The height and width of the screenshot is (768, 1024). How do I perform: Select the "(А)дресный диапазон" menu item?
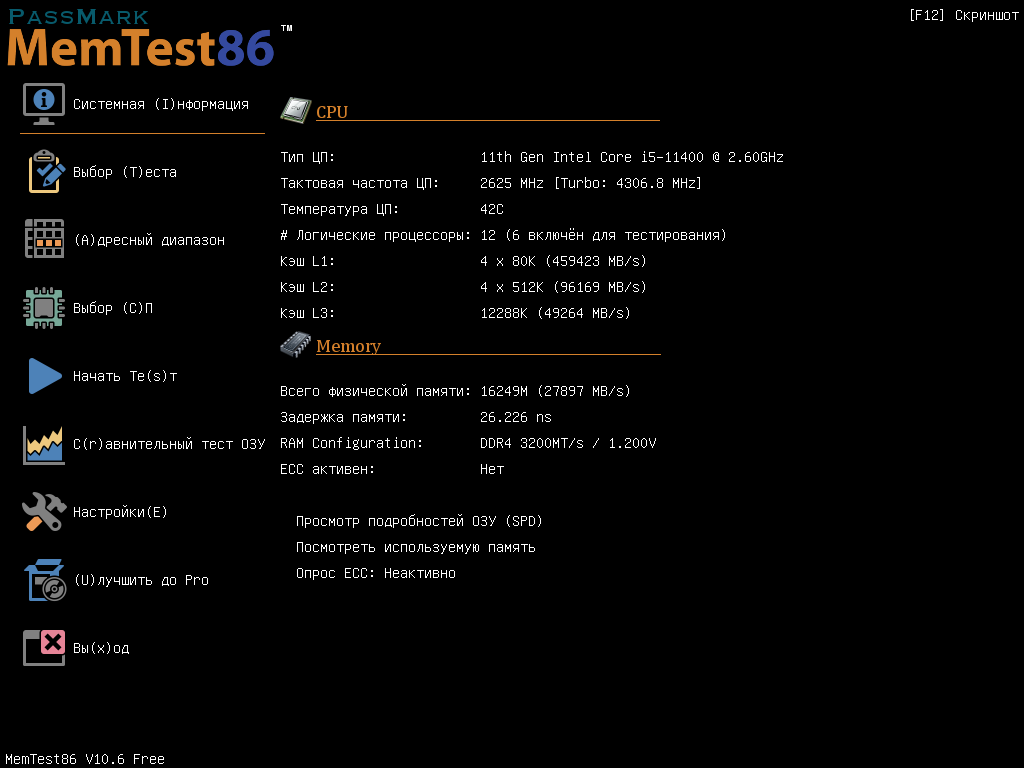click(x=150, y=240)
